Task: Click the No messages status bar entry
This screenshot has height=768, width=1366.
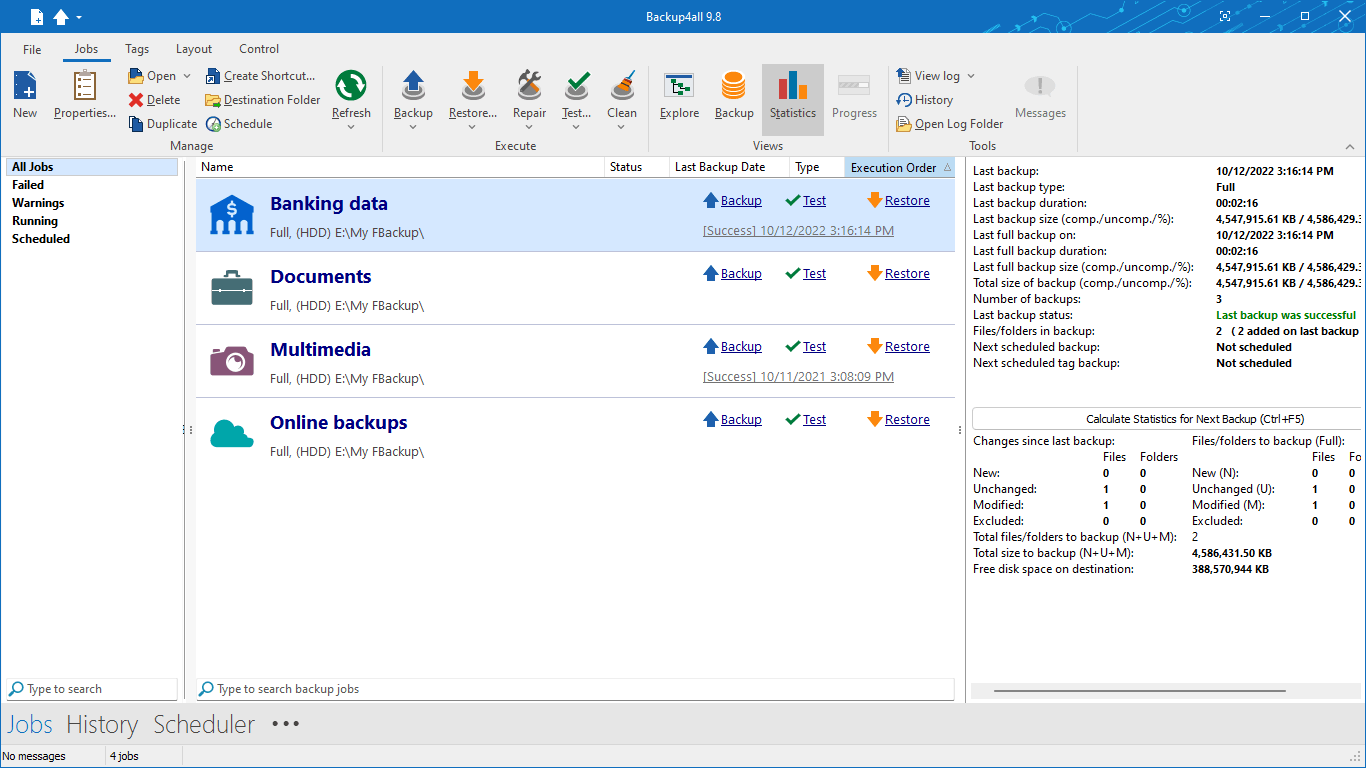Action: tap(34, 756)
